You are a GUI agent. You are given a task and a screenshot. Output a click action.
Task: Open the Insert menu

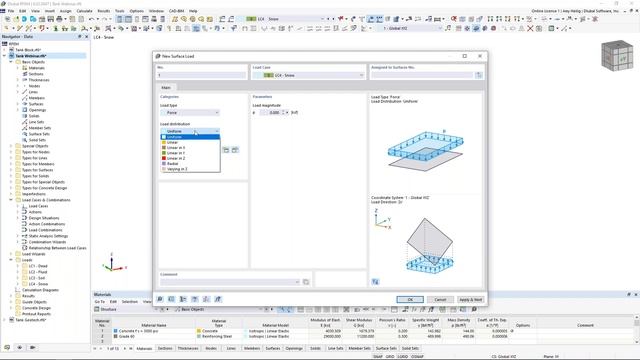pos(50,11)
